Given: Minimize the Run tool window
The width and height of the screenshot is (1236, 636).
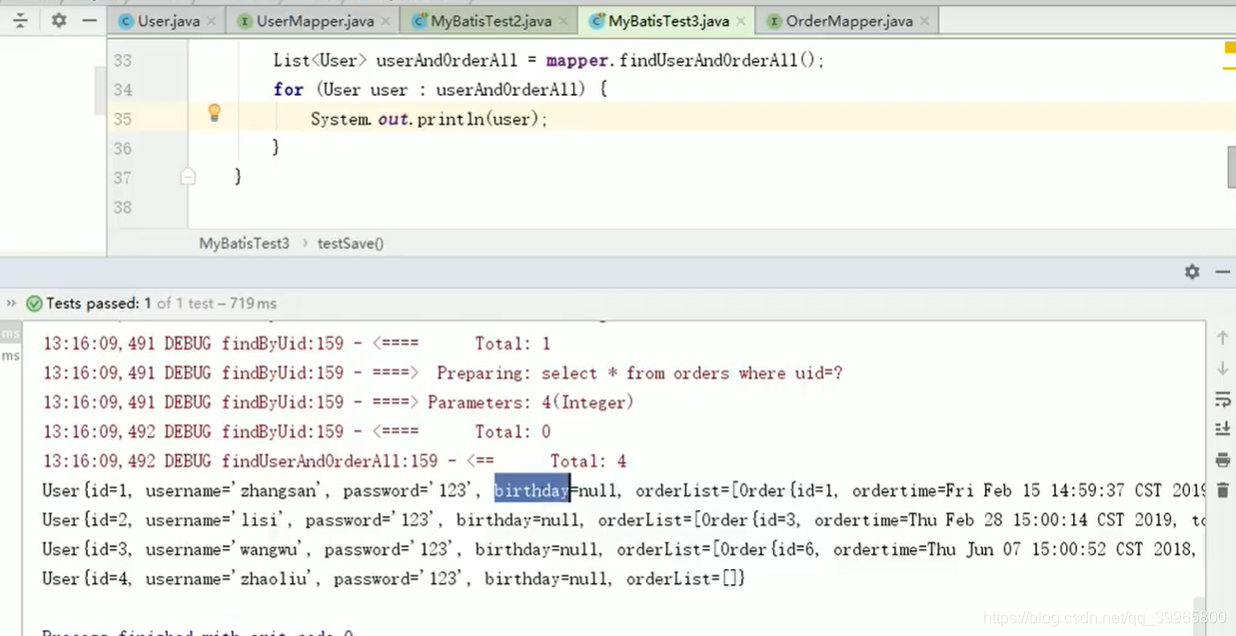Looking at the screenshot, I should pos(1222,271).
